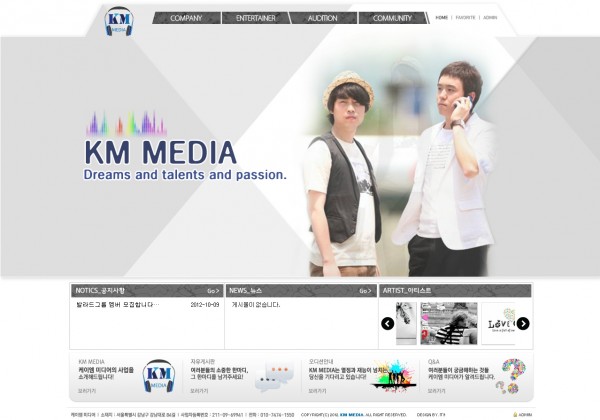Image resolution: width=600 pixels, height=420 pixels.
Task: Click the next arrow in artist carousel
Action: [522, 323]
